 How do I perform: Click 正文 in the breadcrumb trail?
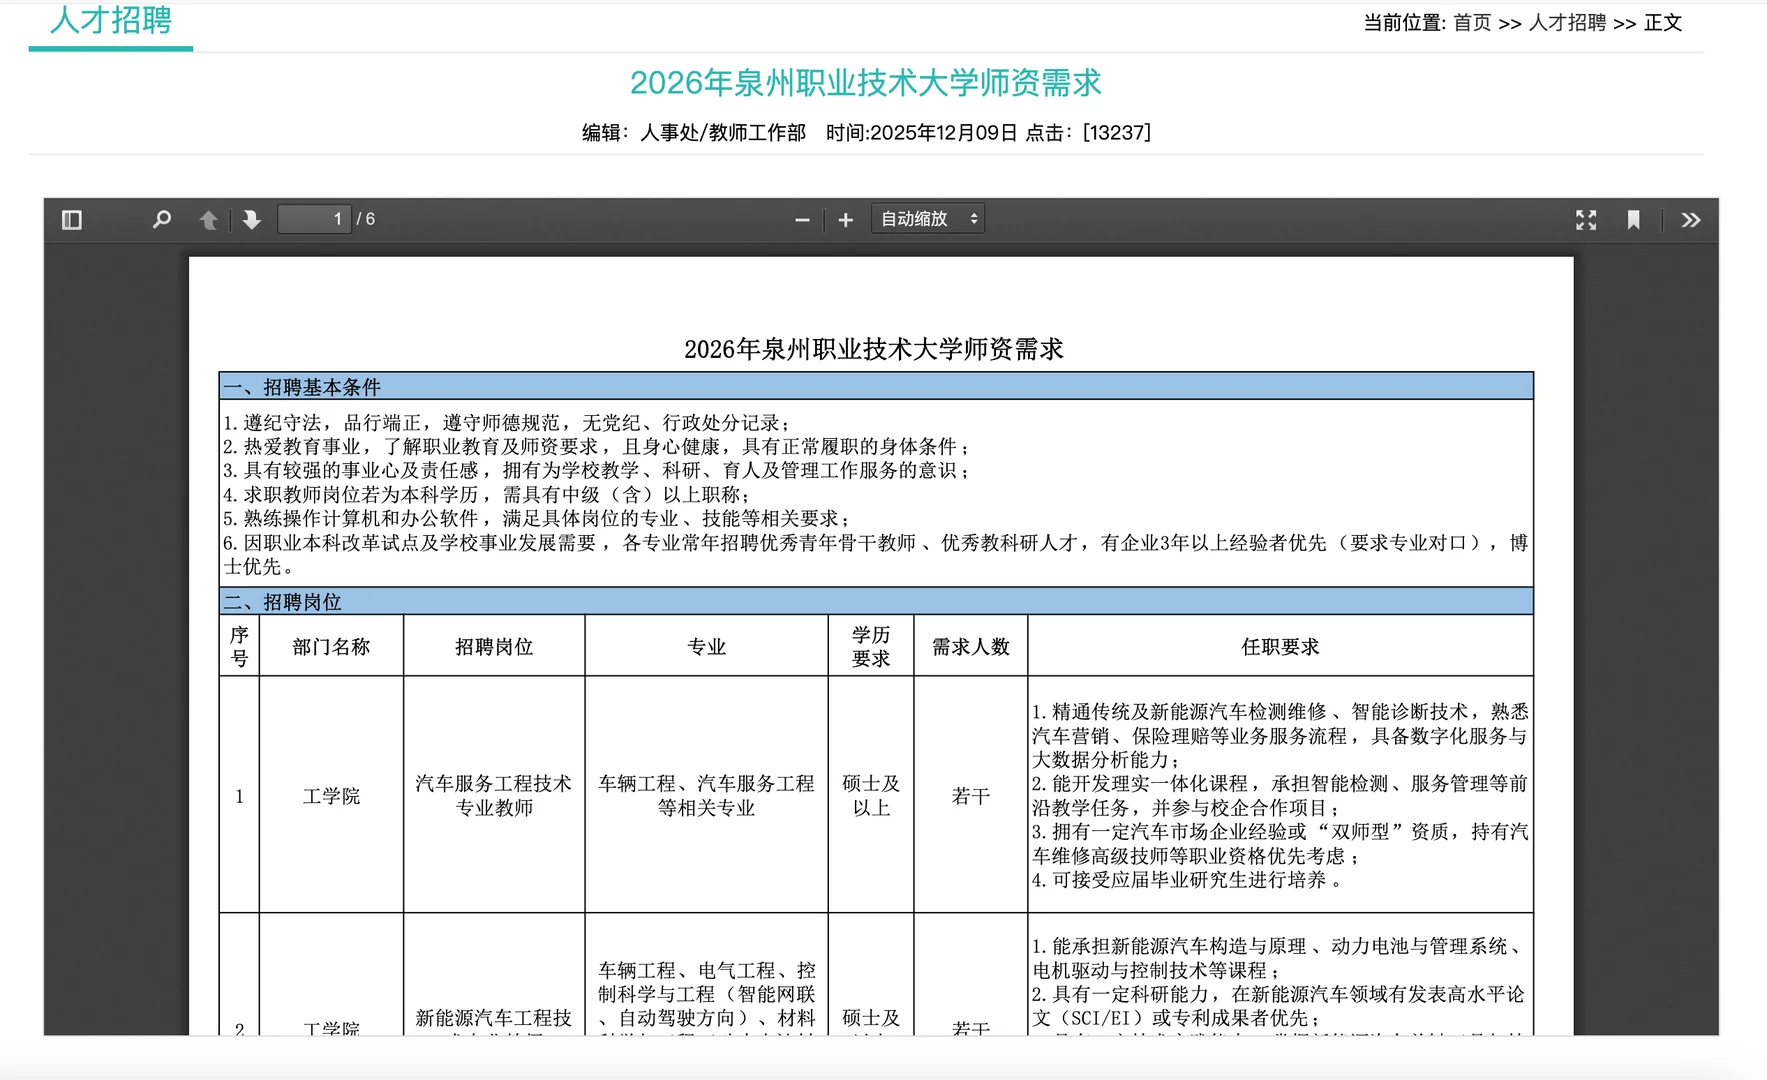(x=1663, y=23)
